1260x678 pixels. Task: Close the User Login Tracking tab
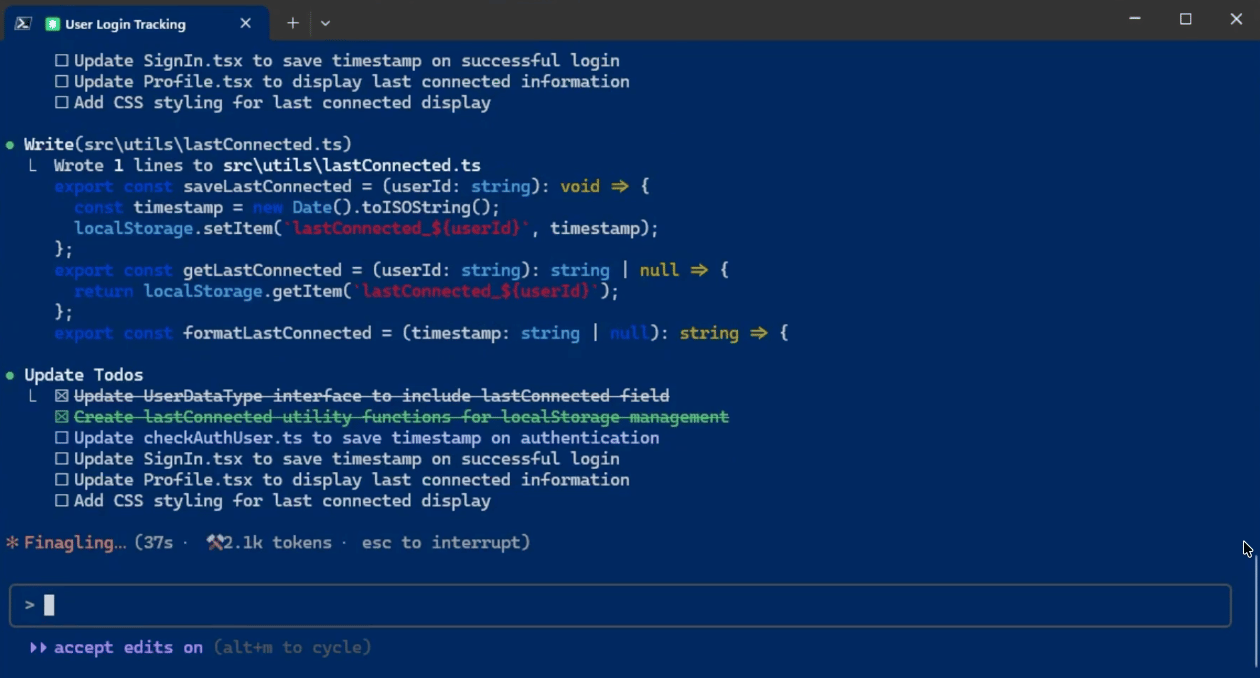tap(246, 23)
